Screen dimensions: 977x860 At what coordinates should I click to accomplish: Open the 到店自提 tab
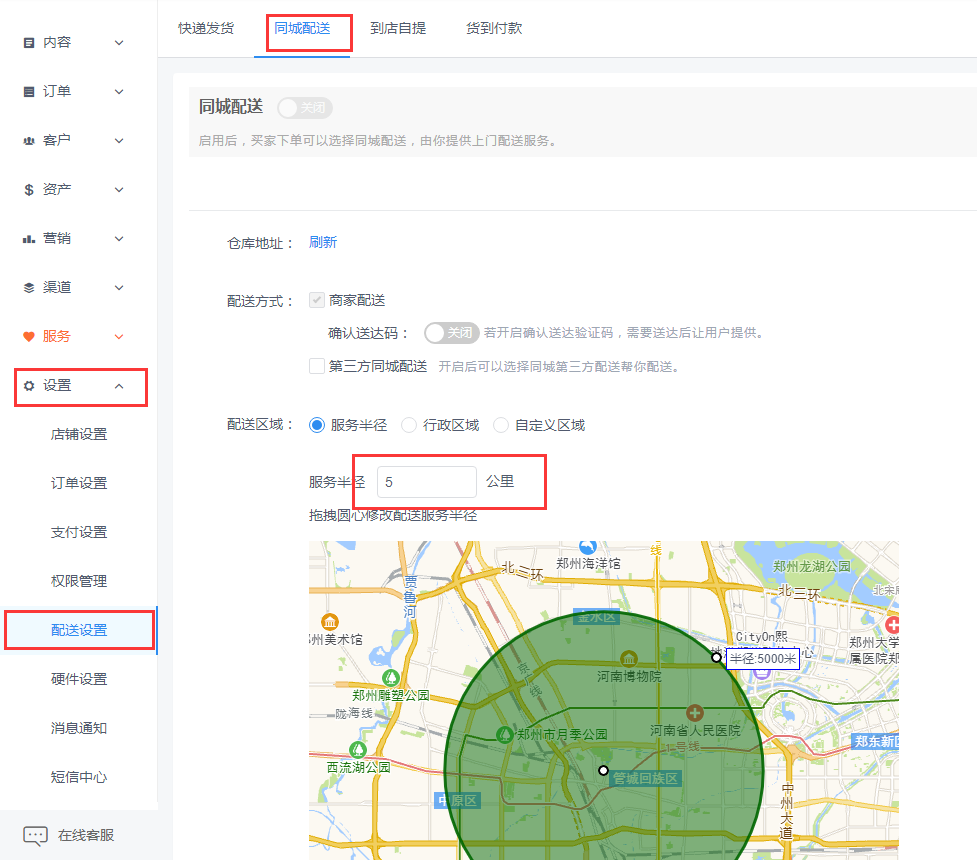pos(398,29)
